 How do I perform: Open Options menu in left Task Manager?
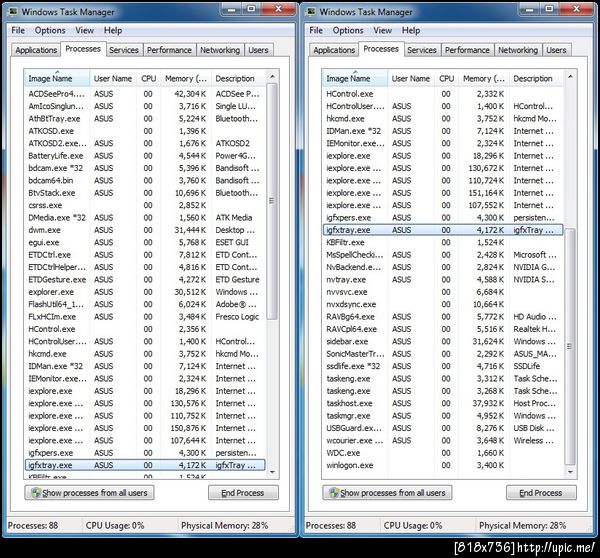(x=50, y=30)
